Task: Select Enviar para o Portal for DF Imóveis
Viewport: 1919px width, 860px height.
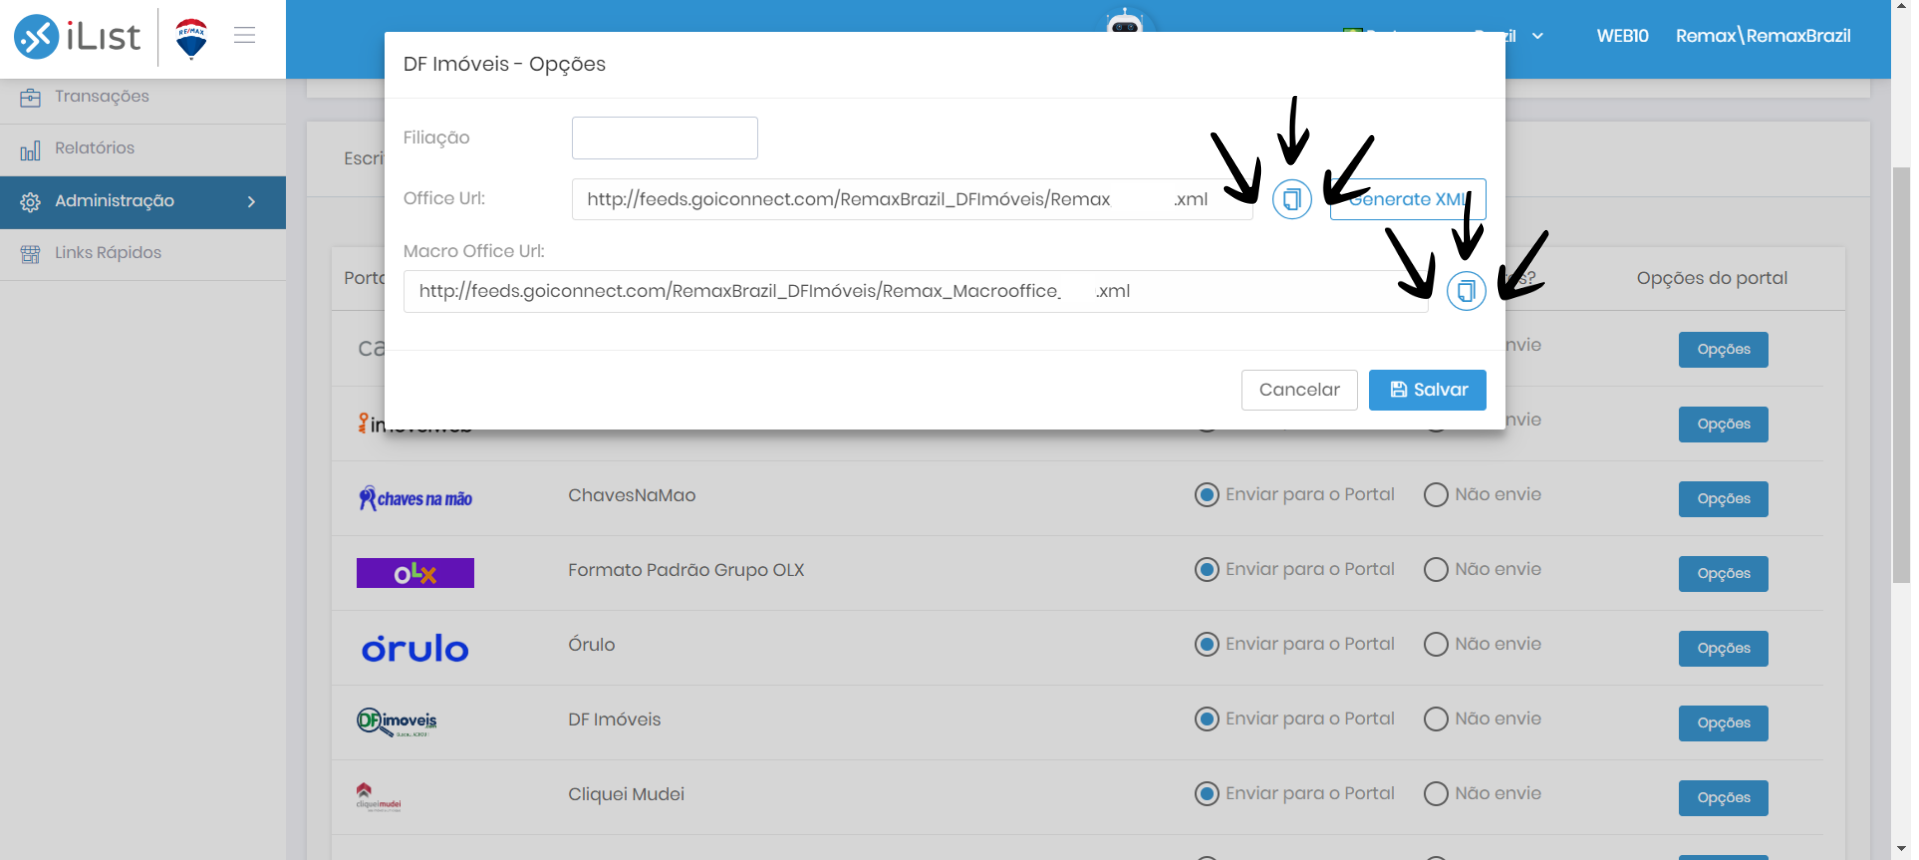Action: tap(1207, 719)
